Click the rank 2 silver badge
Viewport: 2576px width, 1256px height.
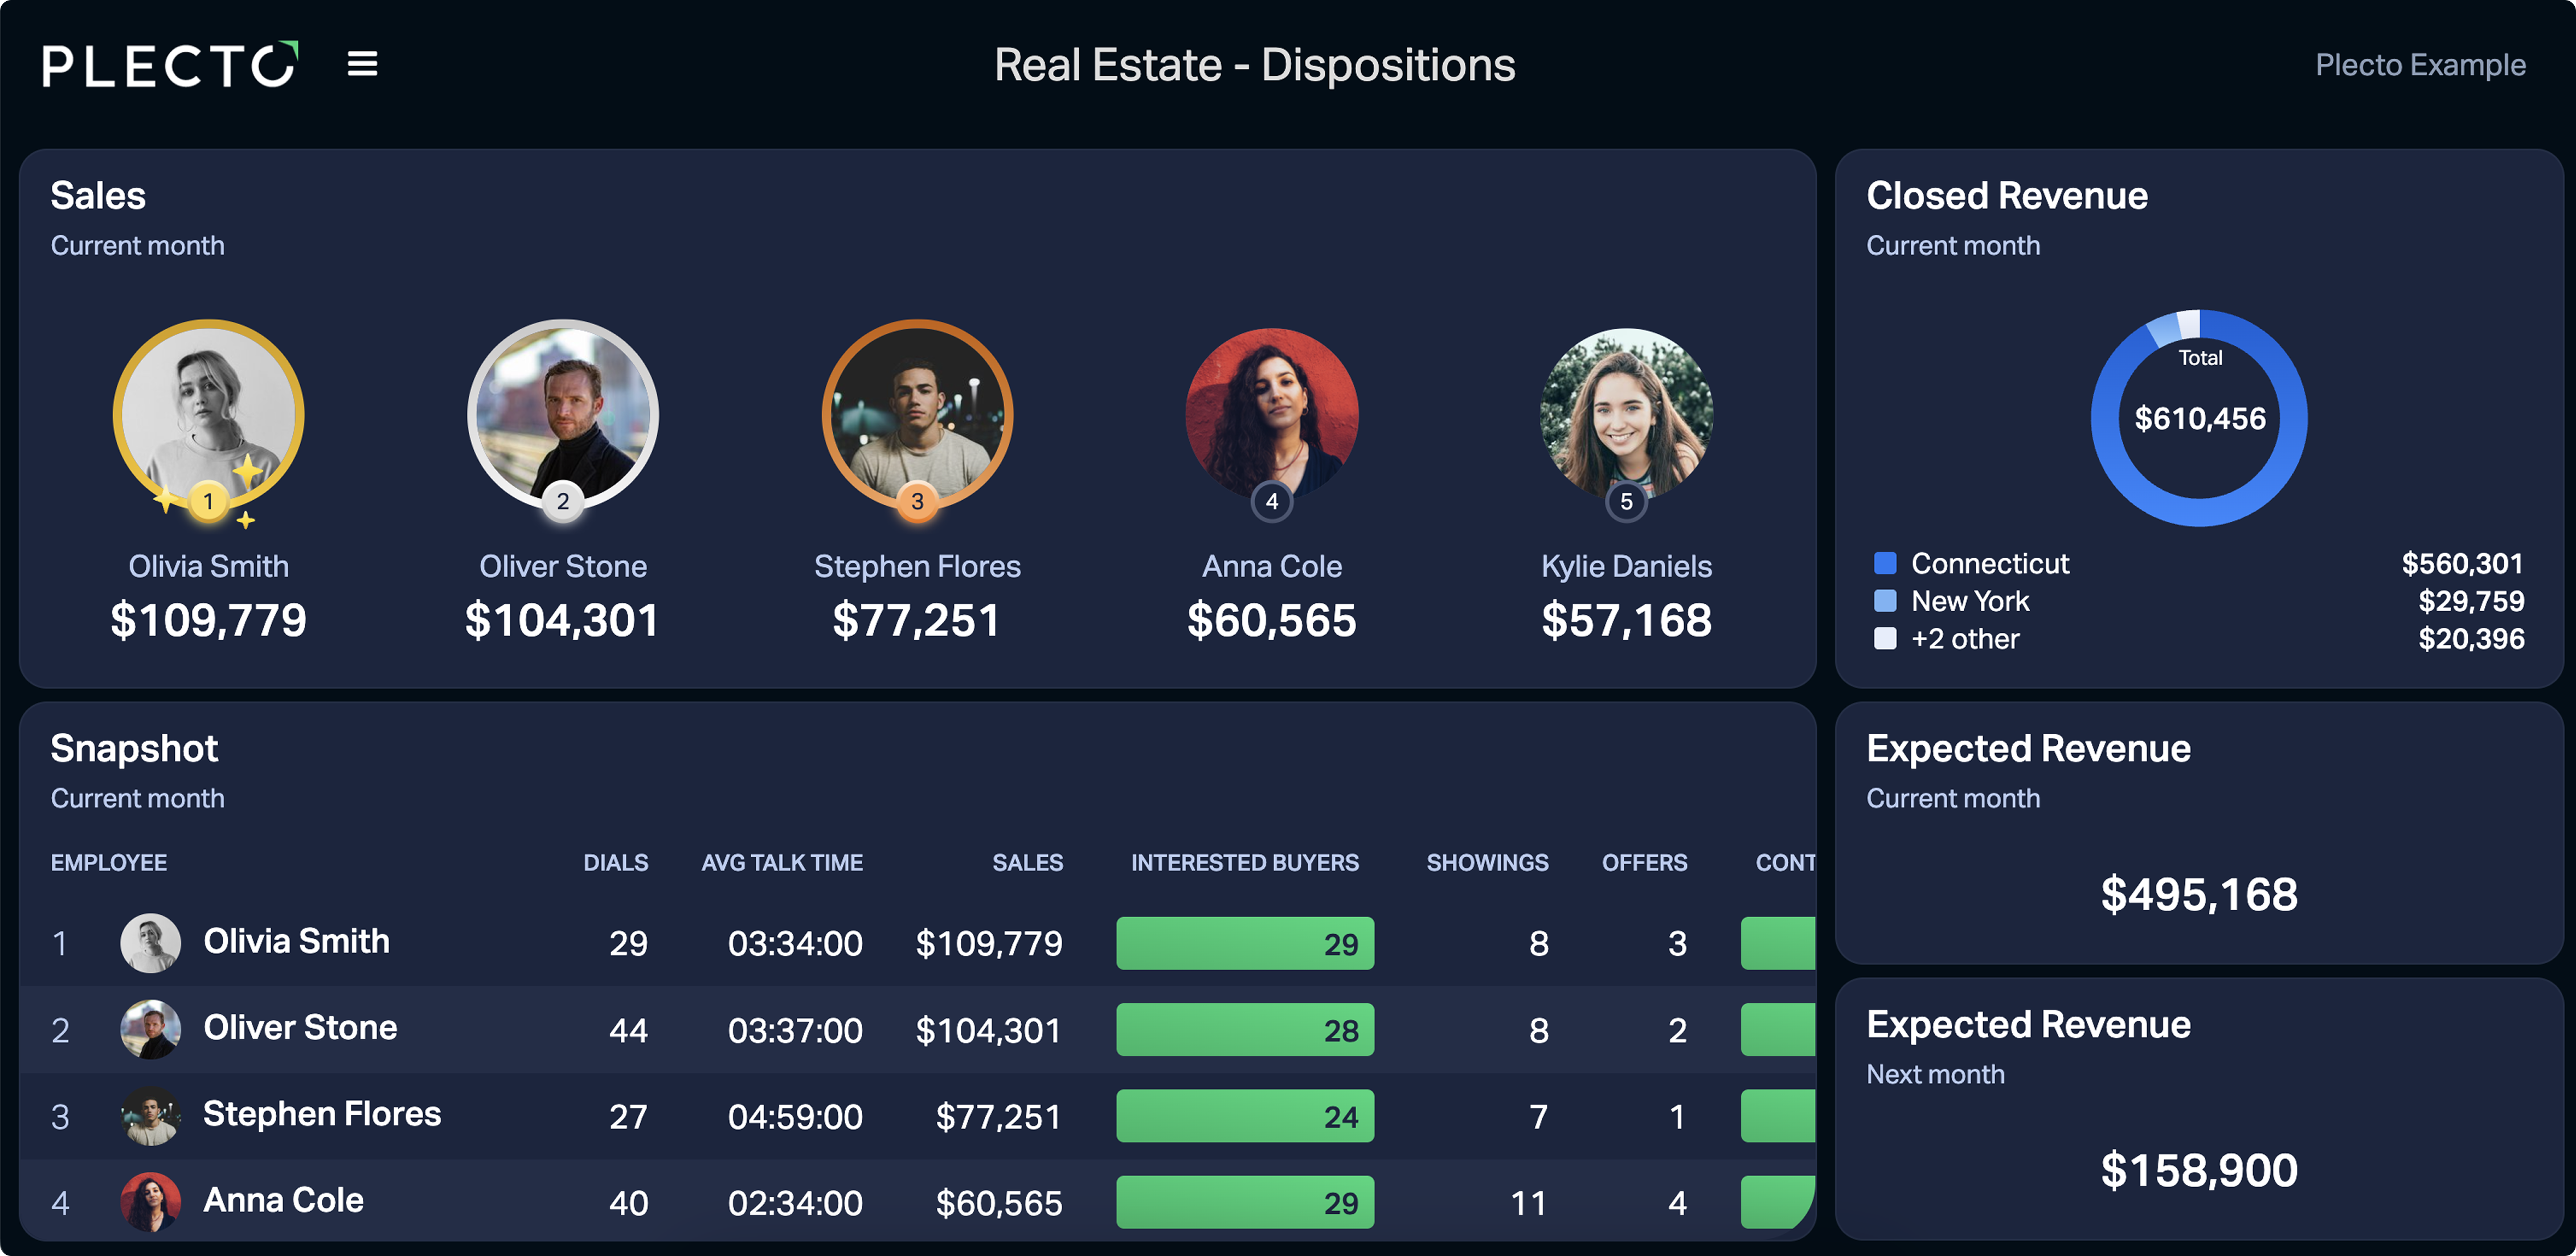click(563, 501)
